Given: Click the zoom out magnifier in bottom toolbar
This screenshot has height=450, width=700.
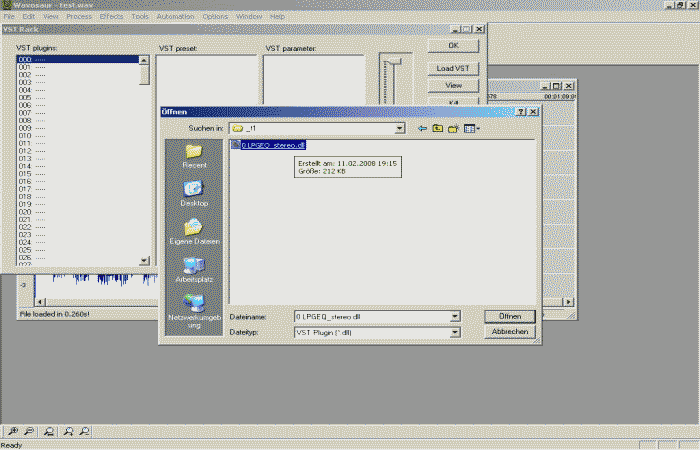Looking at the screenshot, I should [29, 431].
